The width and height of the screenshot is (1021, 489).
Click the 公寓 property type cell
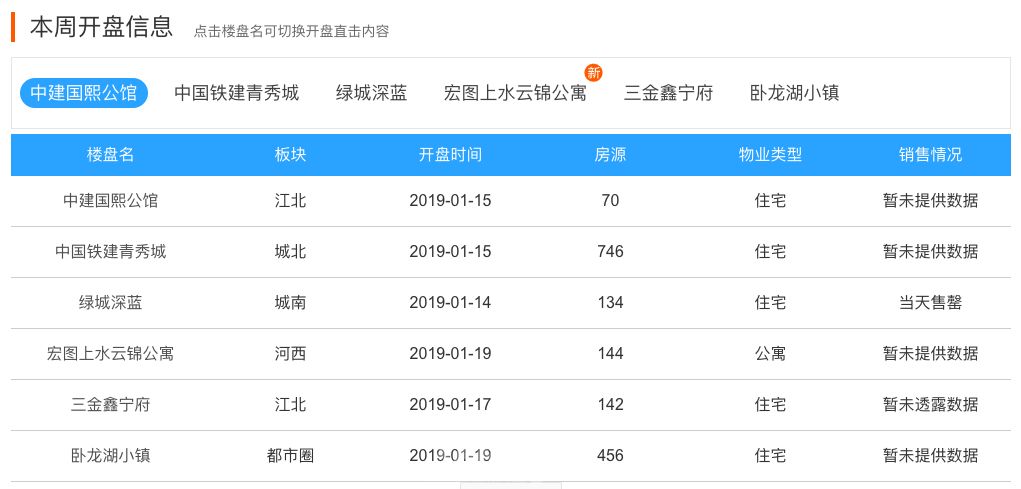(770, 354)
